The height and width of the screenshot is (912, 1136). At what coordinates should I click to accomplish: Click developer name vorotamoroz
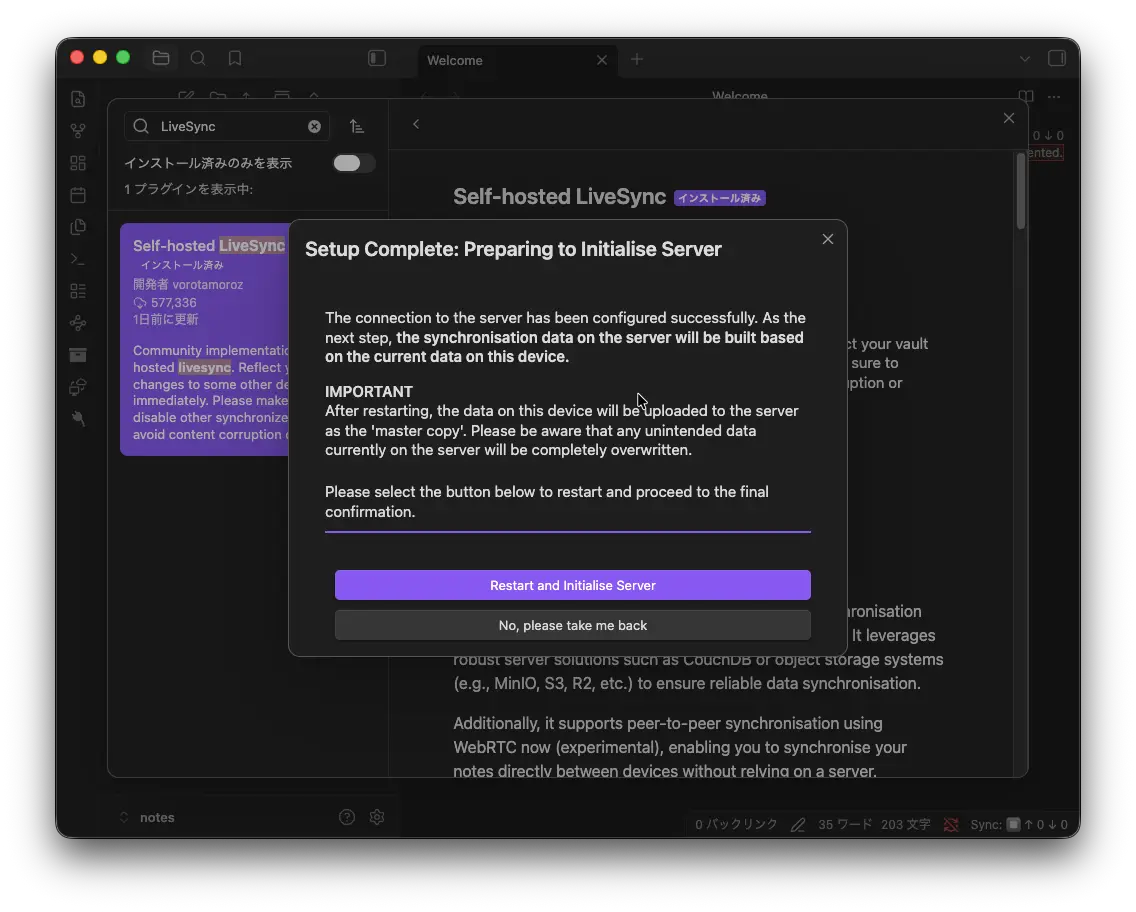[x=208, y=285]
